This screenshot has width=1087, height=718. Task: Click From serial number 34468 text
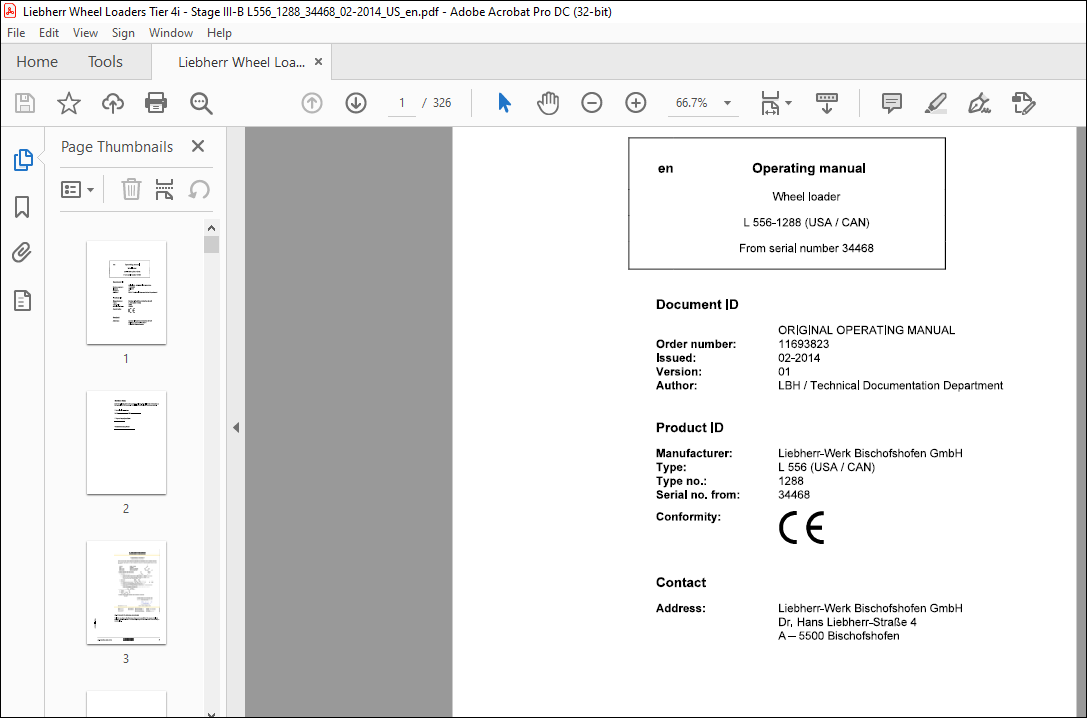(x=806, y=248)
